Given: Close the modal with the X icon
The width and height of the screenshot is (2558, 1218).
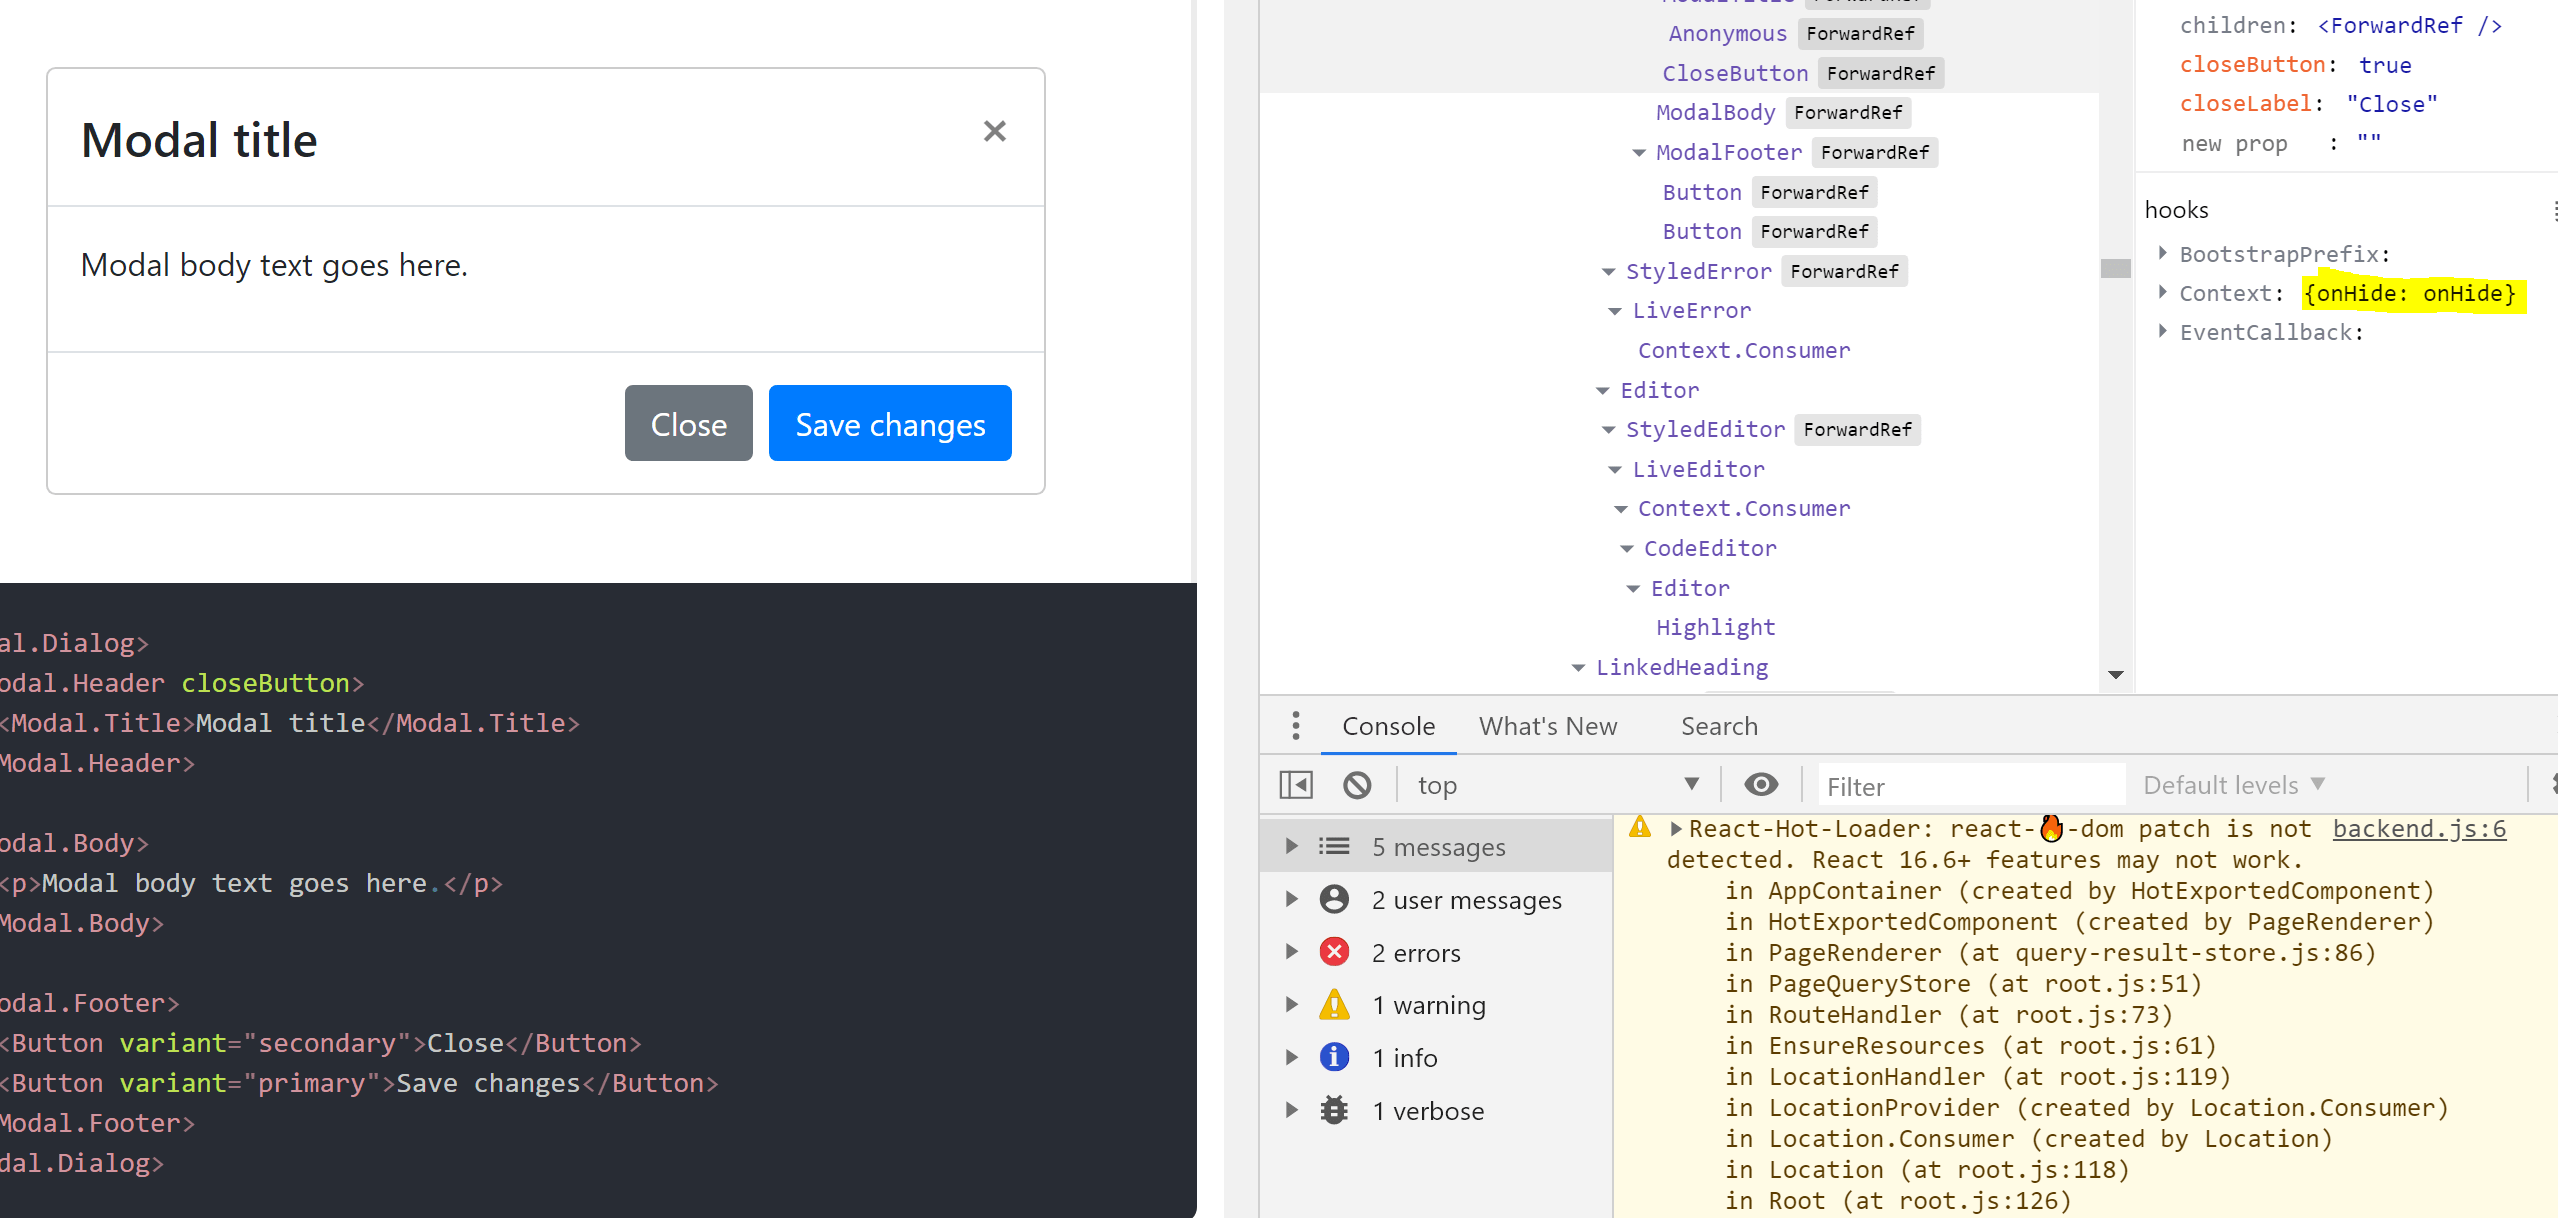Looking at the screenshot, I should coord(994,131).
